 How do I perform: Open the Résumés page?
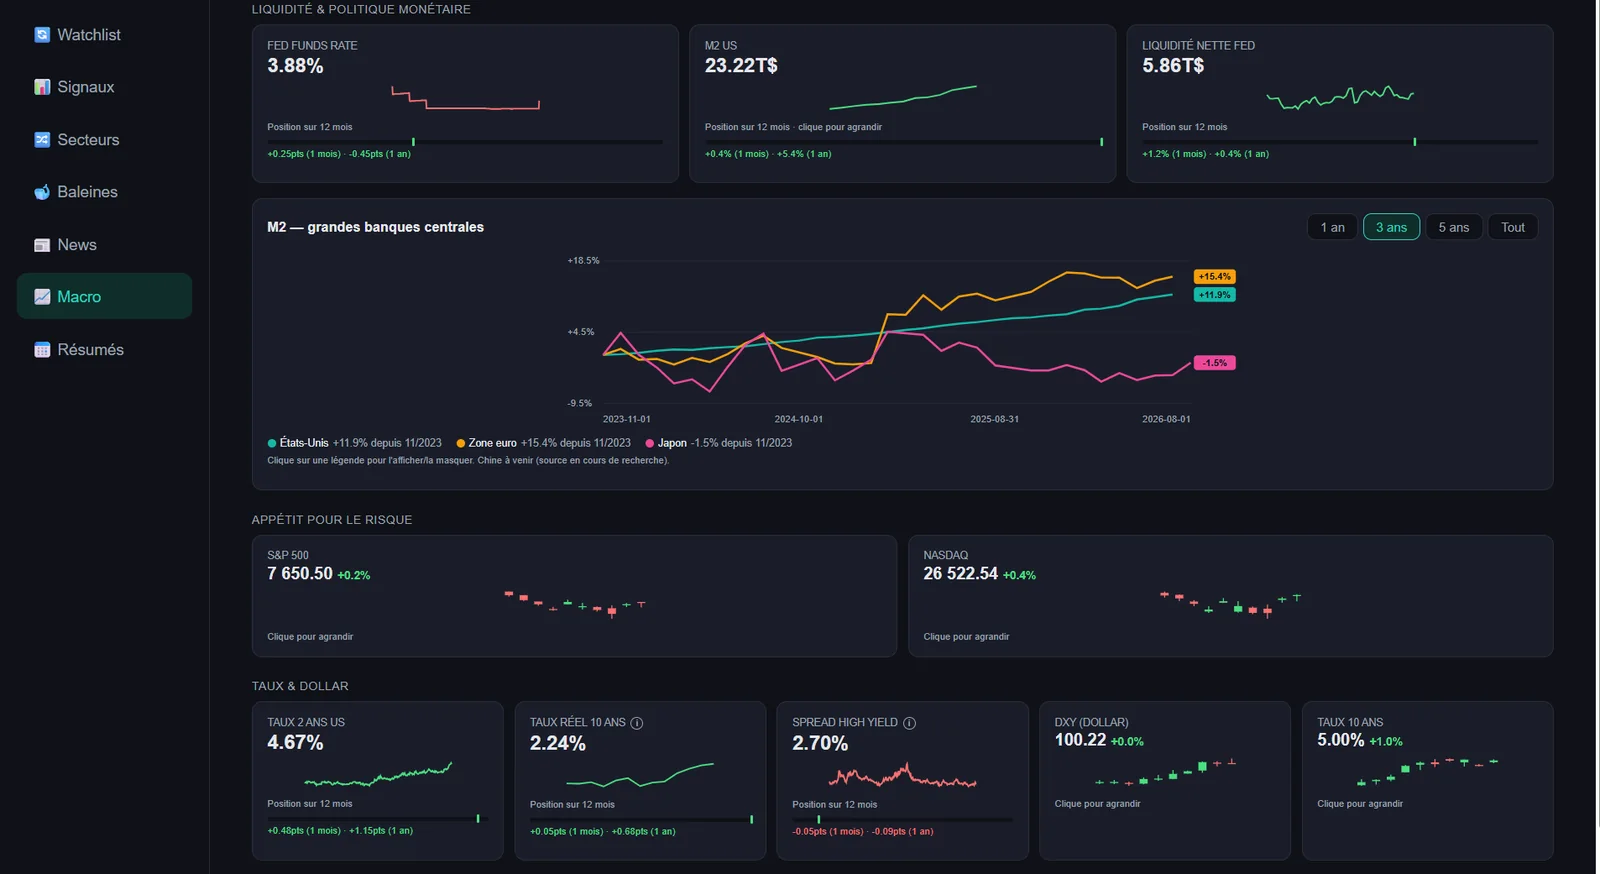pos(104,350)
